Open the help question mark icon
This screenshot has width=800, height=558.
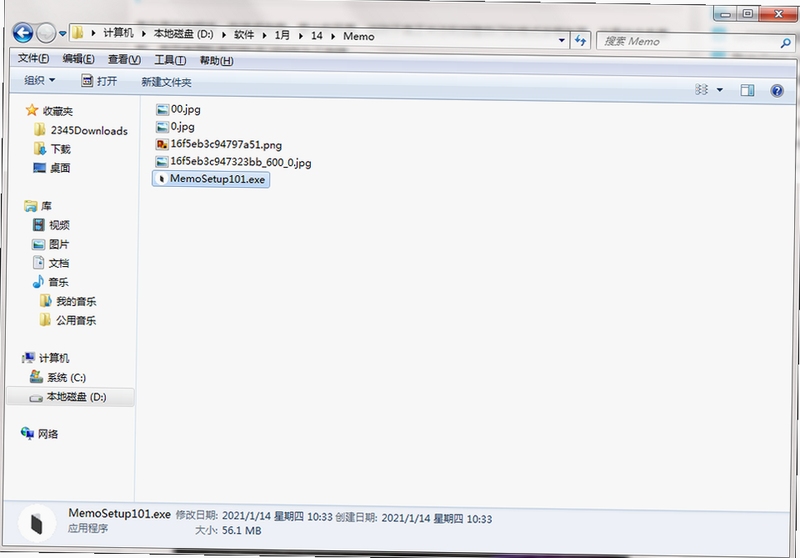[x=777, y=91]
